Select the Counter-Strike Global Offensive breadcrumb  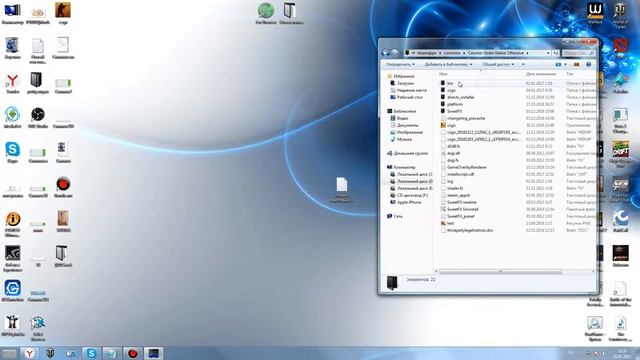pos(496,53)
